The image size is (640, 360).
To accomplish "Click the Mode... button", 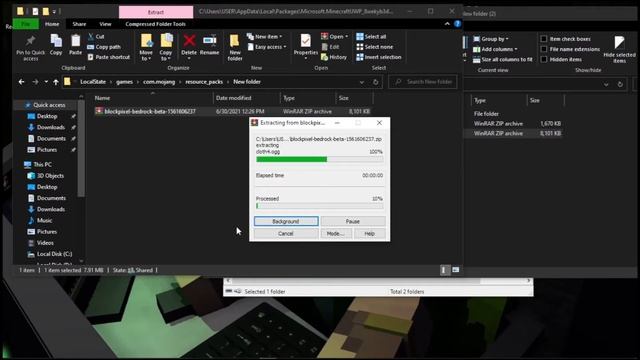I will [x=336, y=233].
